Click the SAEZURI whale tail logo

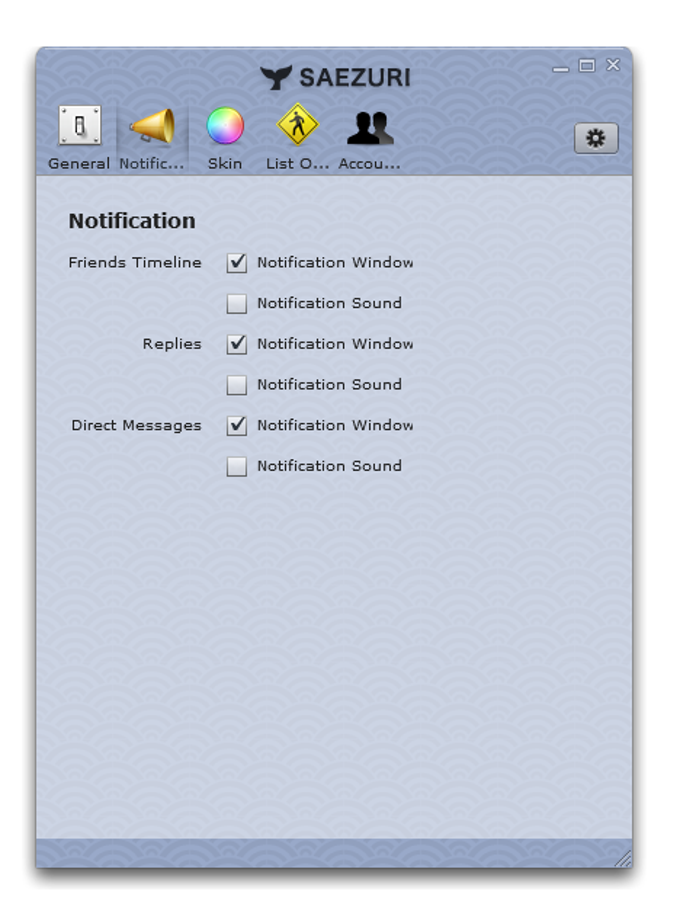(276, 77)
